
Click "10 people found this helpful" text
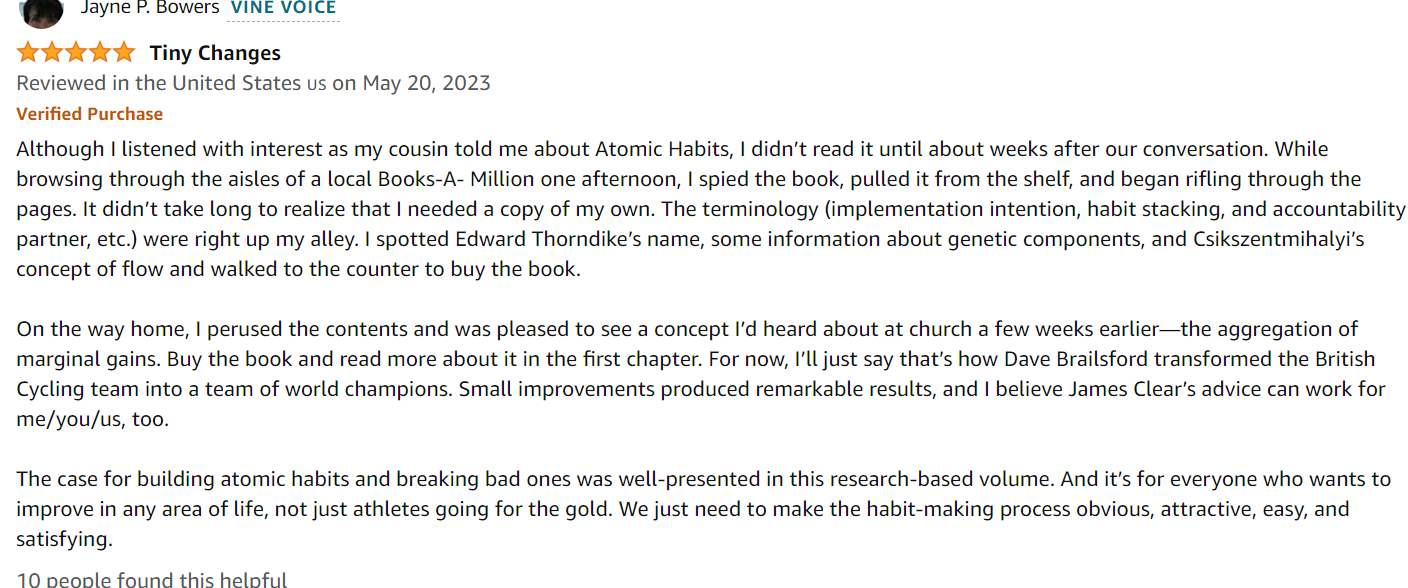pyautogui.click(x=152, y=579)
